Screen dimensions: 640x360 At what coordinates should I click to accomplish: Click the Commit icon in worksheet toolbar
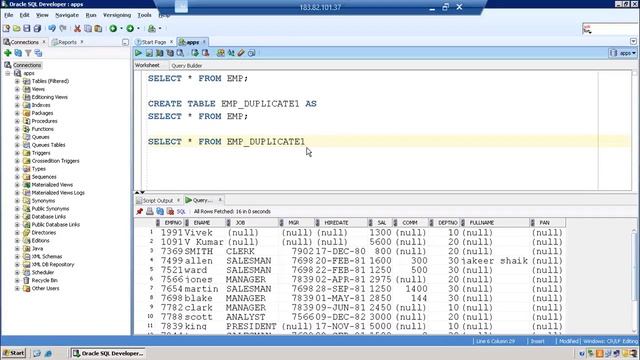pos(195,53)
